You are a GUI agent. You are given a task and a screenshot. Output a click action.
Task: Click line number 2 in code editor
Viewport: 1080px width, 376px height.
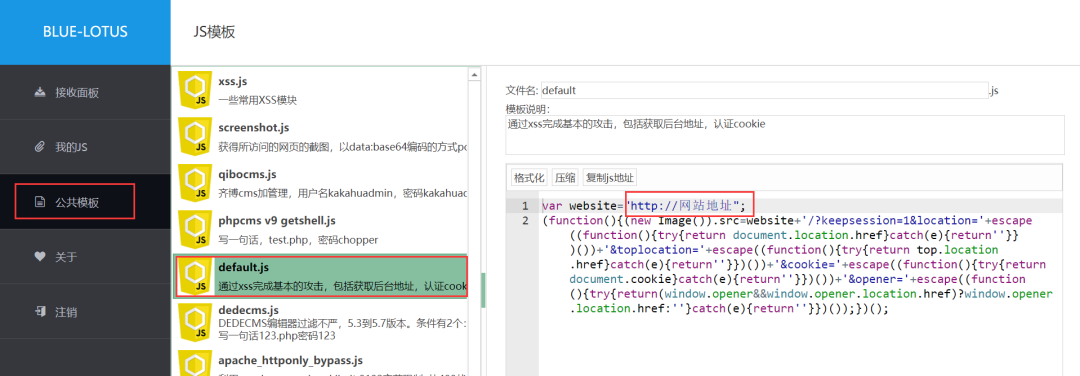click(x=525, y=221)
